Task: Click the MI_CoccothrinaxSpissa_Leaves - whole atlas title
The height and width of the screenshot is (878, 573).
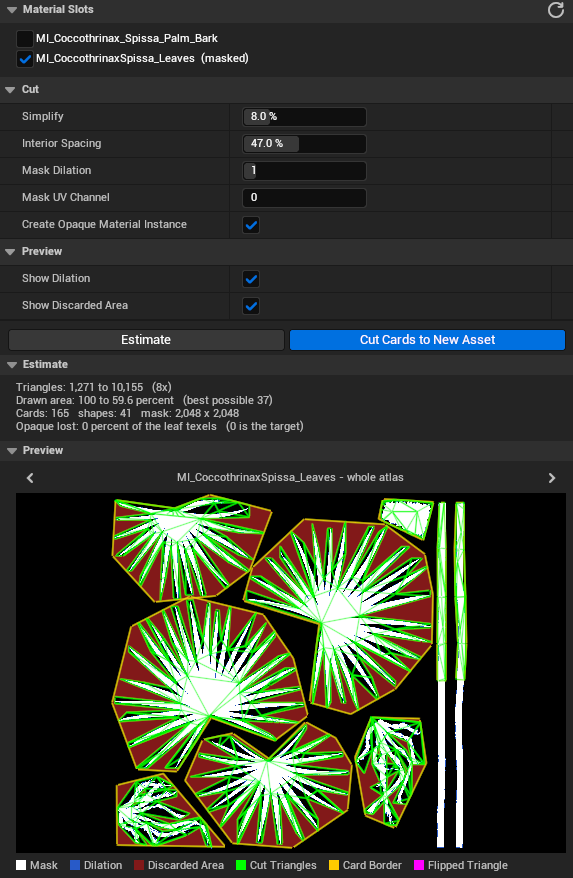Action: pyautogui.click(x=290, y=478)
